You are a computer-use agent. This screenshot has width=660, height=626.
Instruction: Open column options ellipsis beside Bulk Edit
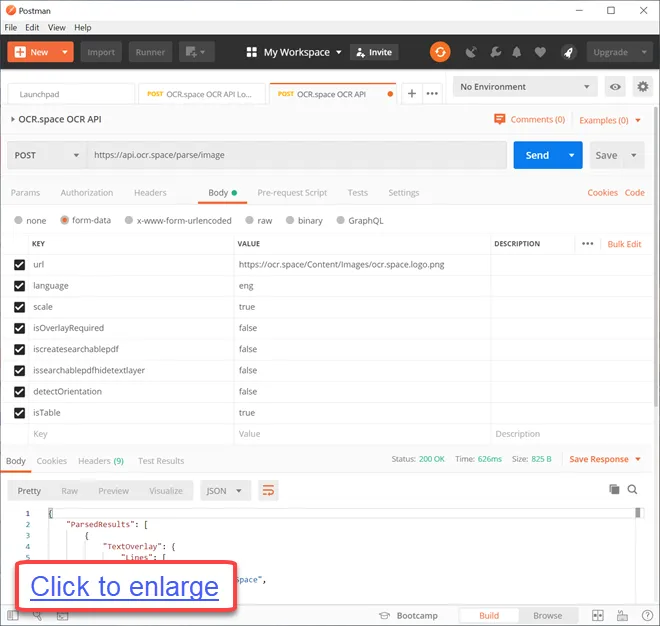(587, 244)
